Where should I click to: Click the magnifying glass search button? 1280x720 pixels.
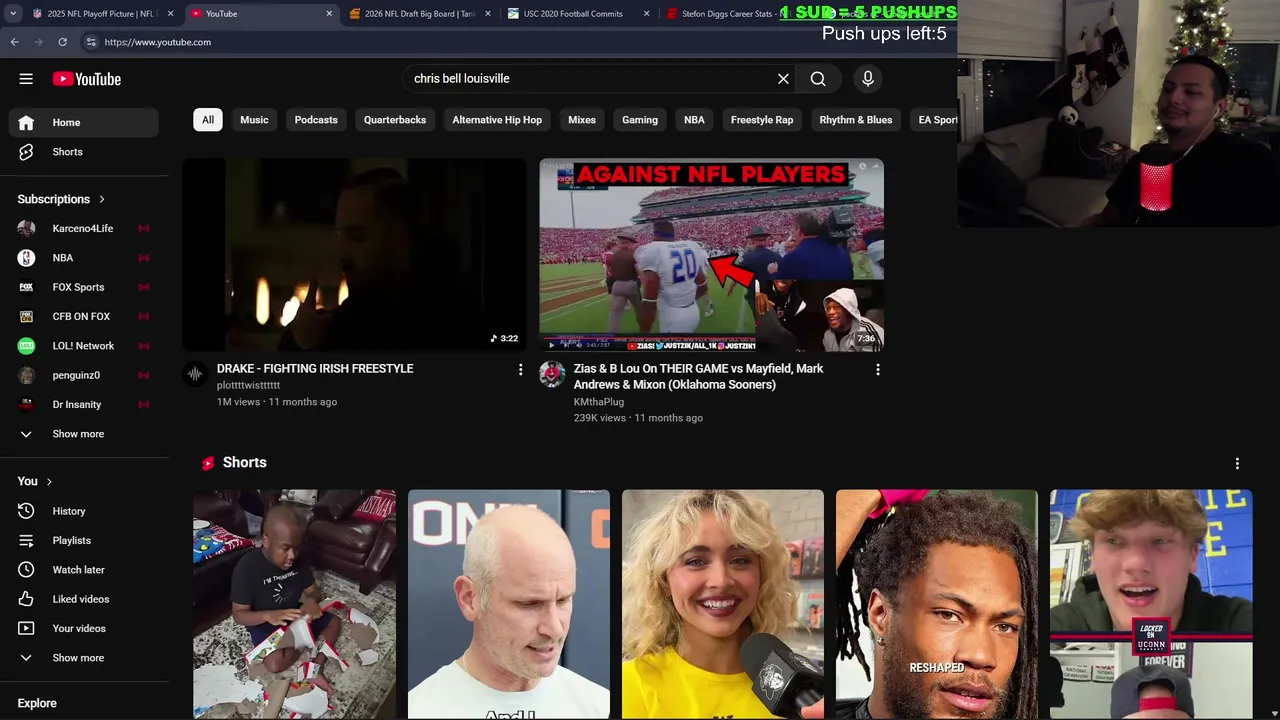tap(818, 79)
